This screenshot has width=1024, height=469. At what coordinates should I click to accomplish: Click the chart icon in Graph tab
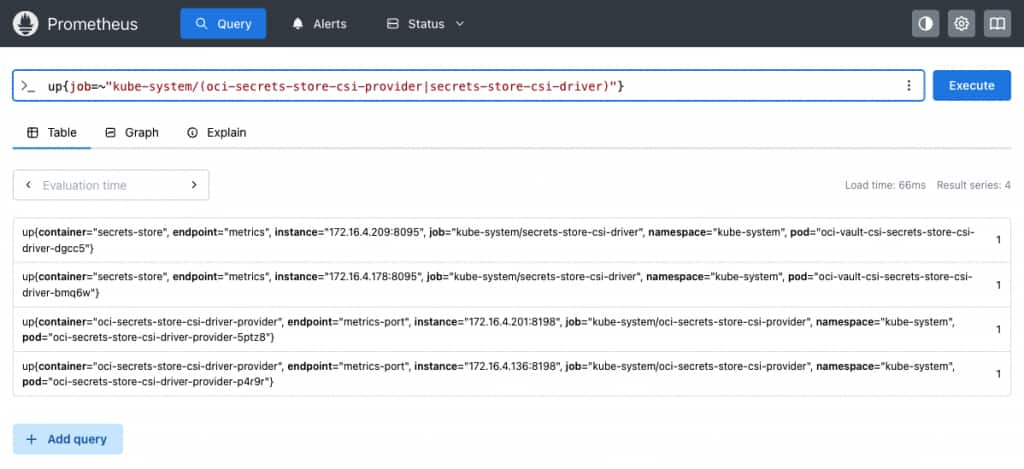[x=110, y=133]
